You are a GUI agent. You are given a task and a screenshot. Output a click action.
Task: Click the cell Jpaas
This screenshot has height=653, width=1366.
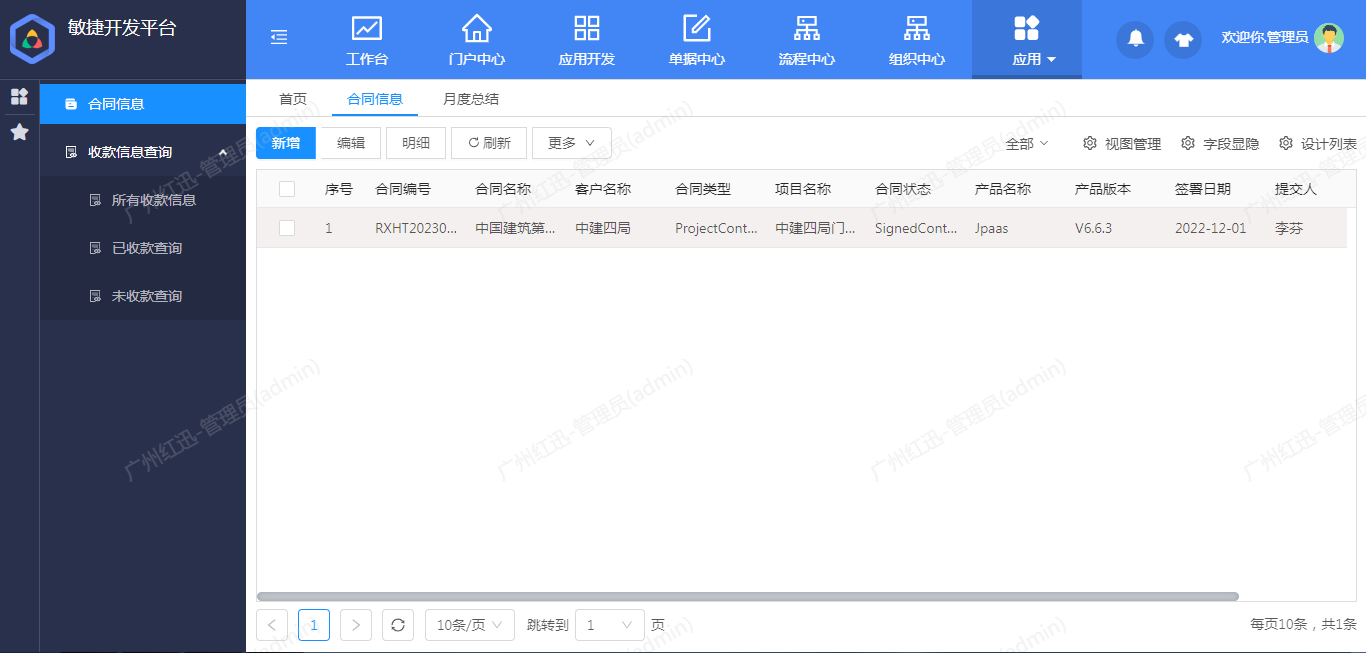pos(992,228)
